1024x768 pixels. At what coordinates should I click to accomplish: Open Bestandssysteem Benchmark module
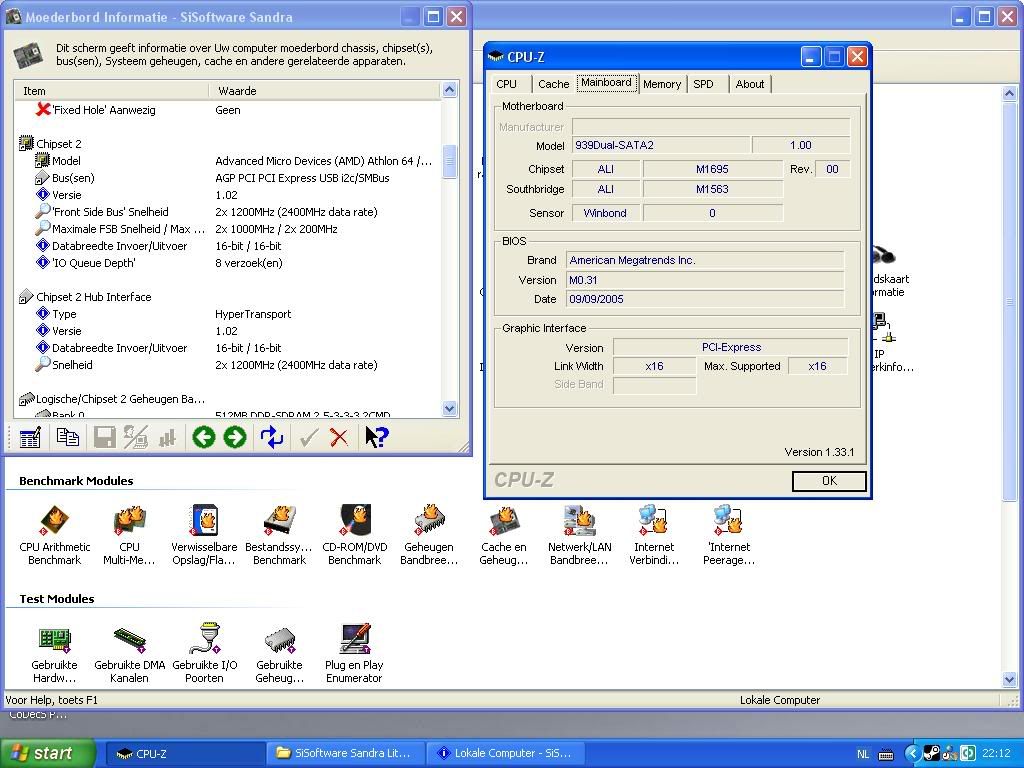(279, 534)
